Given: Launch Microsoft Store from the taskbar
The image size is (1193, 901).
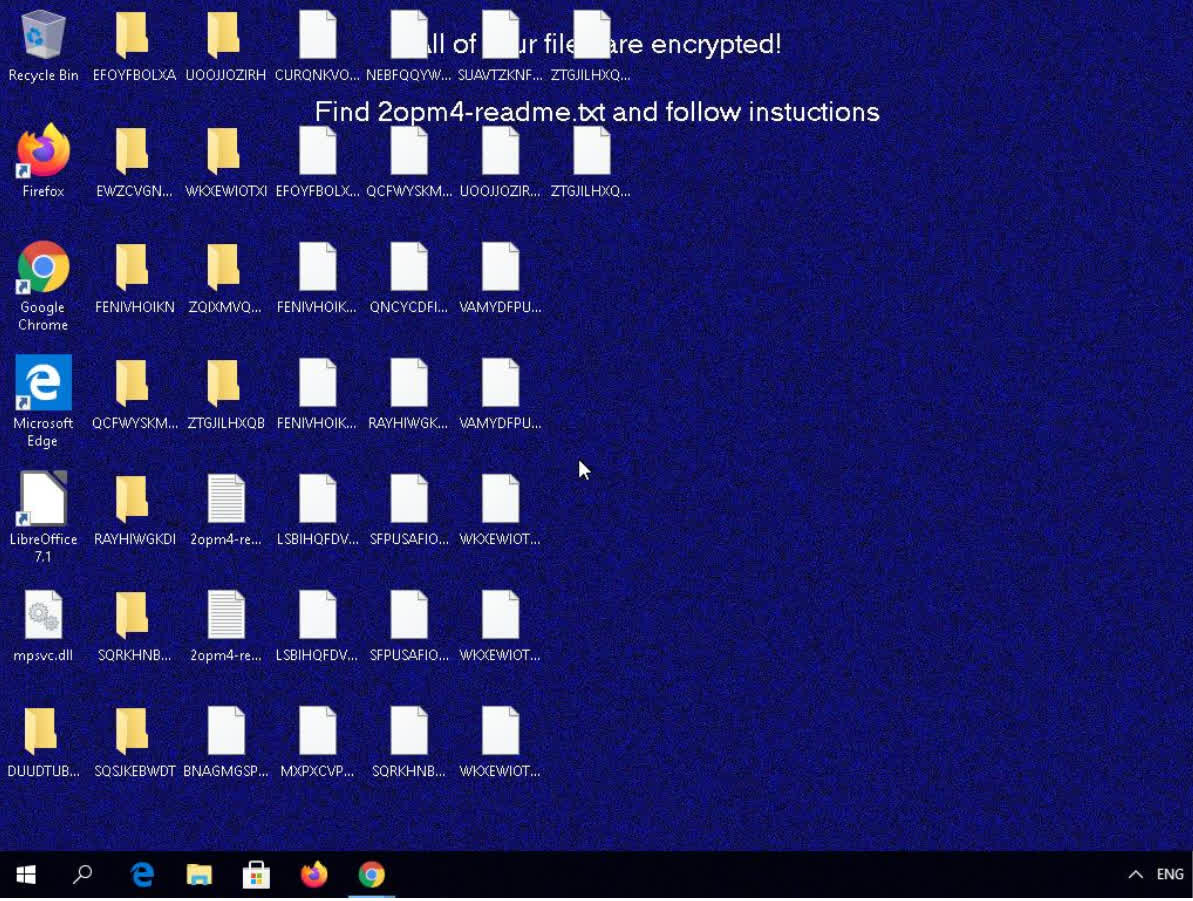Looking at the screenshot, I should click(256, 875).
